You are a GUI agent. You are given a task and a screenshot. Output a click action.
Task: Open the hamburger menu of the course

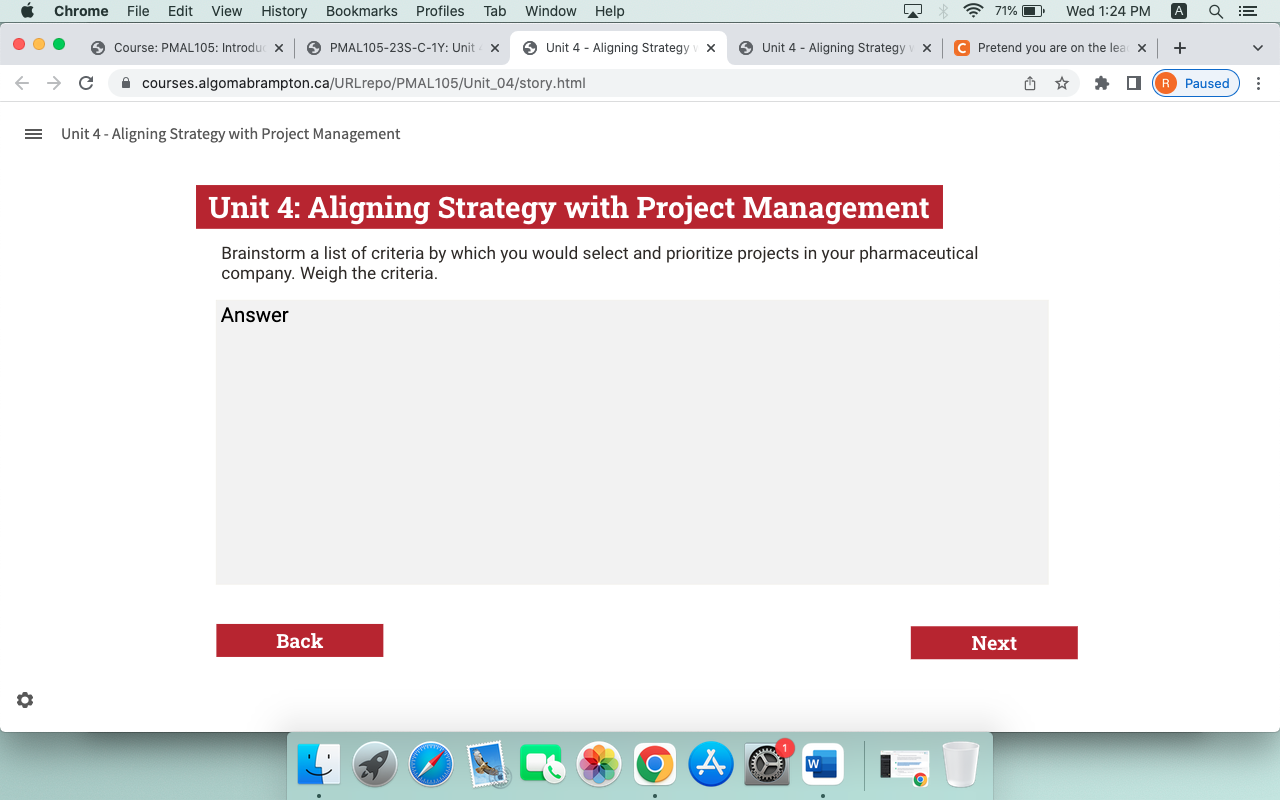pyautogui.click(x=33, y=134)
